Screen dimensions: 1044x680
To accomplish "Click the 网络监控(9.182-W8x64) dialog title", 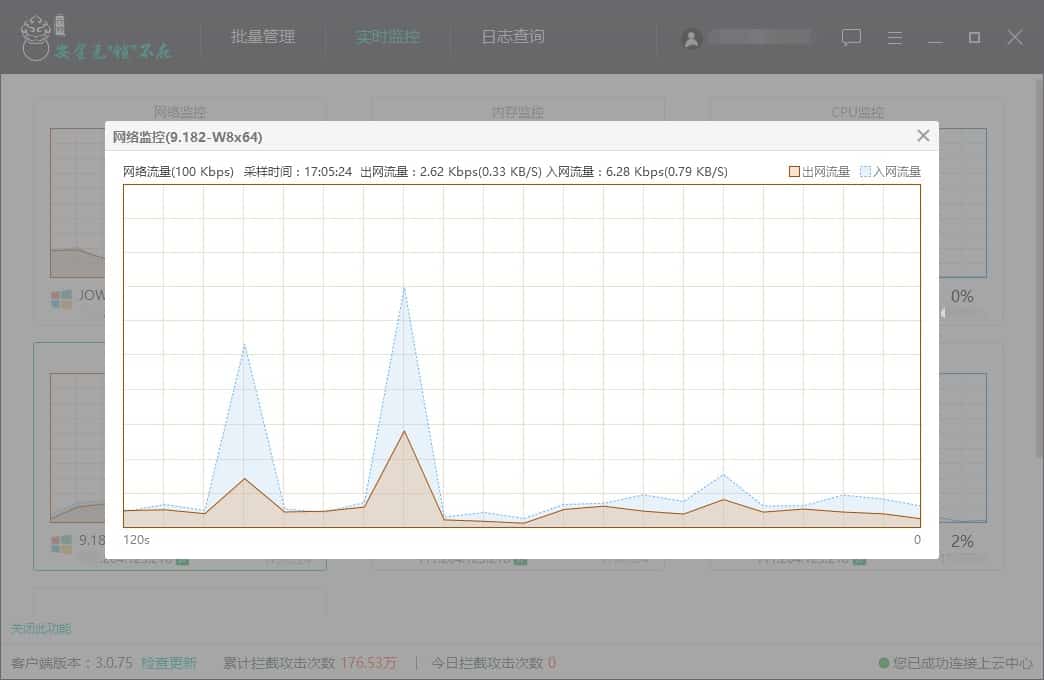I will (187, 137).
